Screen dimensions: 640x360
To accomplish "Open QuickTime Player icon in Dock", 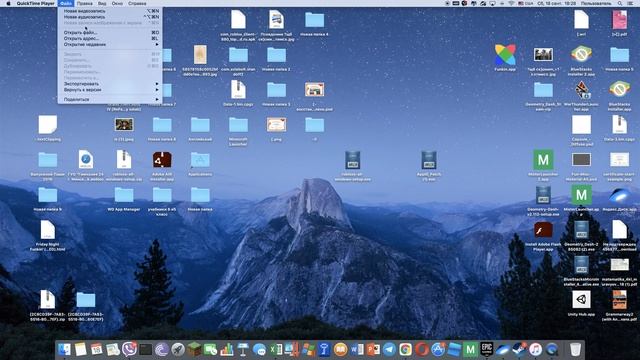I will 552,349.
